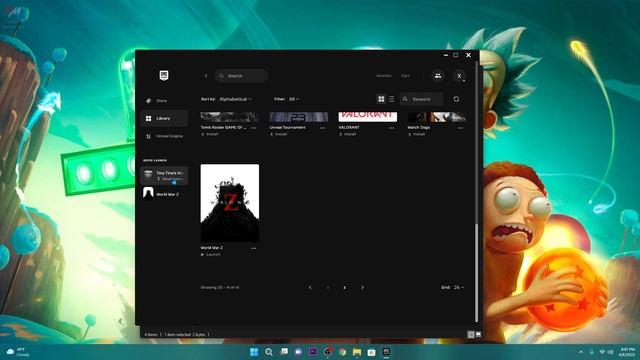Expand the Filter All dropdown
This screenshot has width=640, height=360.
click(294, 99)
